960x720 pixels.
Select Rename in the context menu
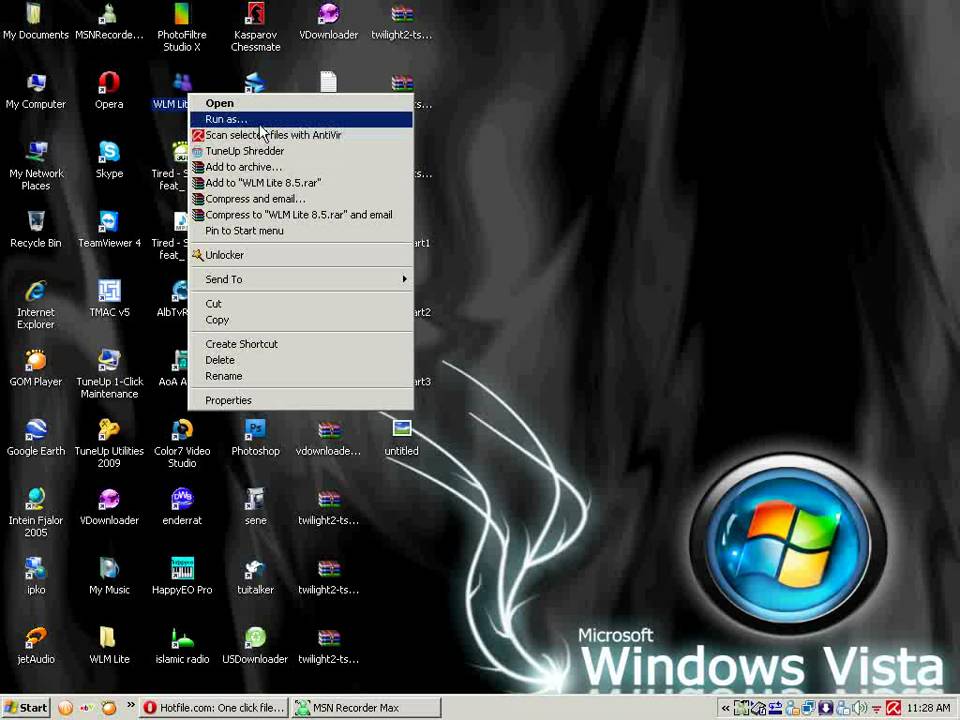(x=301, y=376)
